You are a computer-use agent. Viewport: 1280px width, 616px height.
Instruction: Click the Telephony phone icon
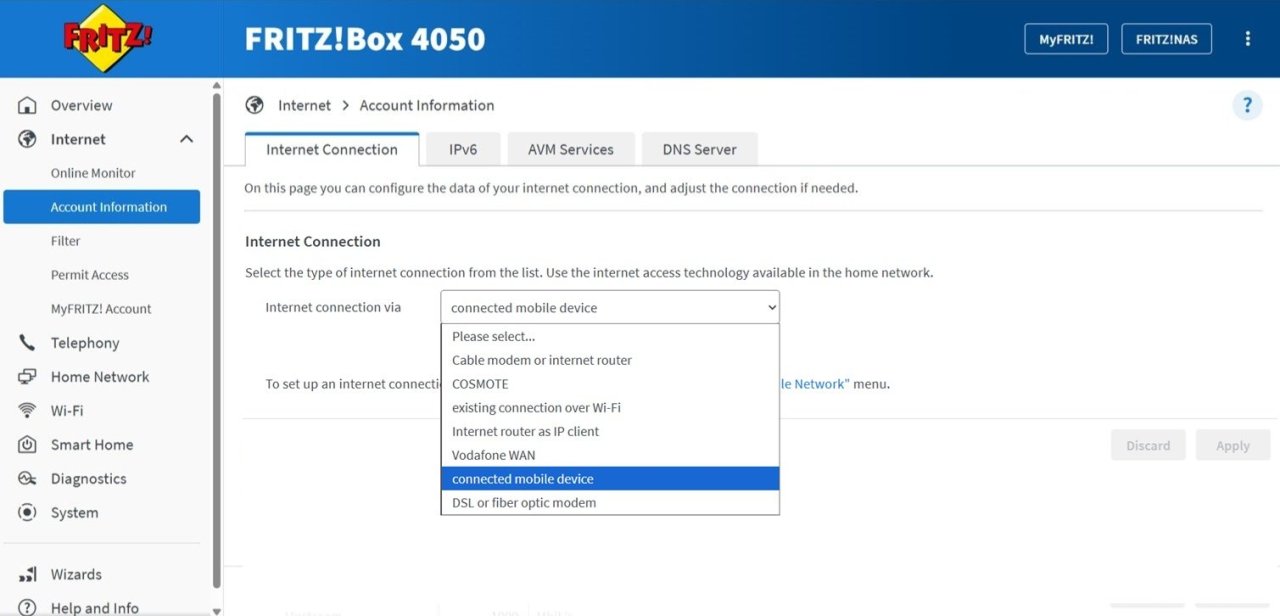point(28,343)
